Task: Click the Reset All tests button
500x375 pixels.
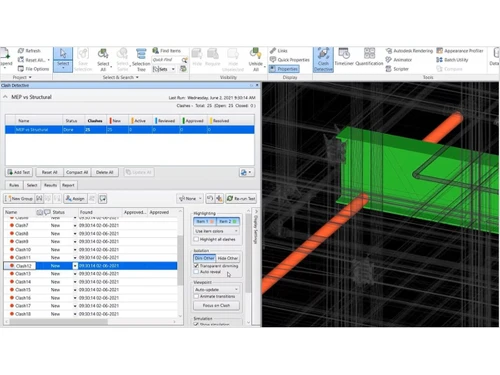Action: point(50,172)
